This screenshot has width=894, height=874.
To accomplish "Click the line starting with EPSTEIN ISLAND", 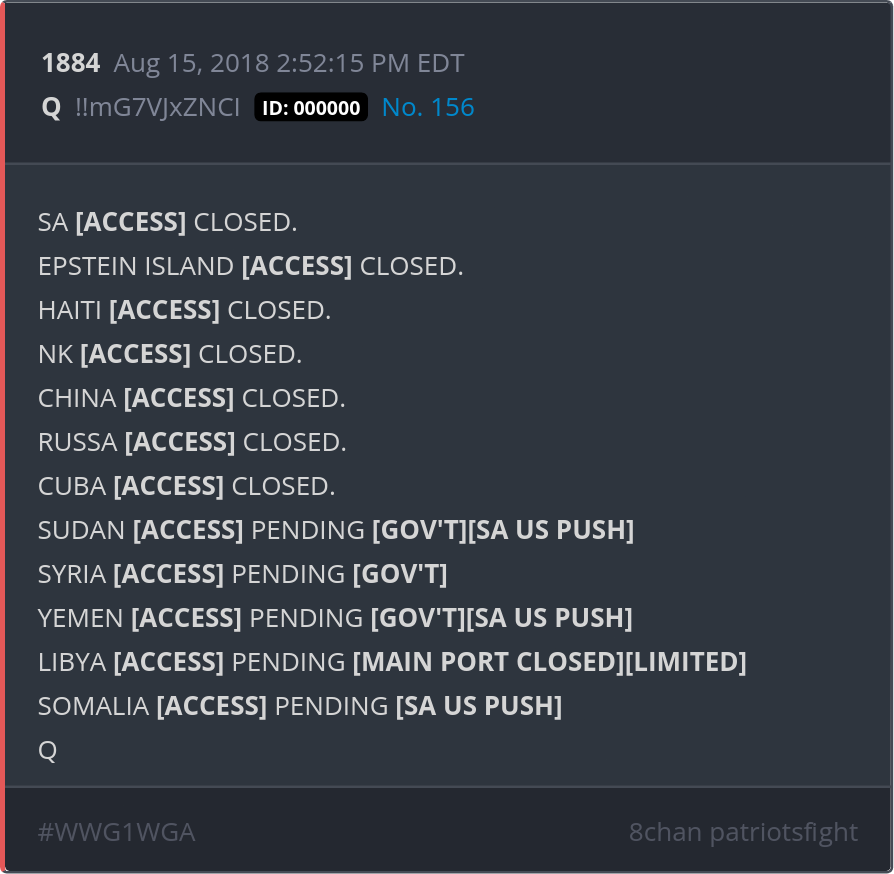I will 250,266.
